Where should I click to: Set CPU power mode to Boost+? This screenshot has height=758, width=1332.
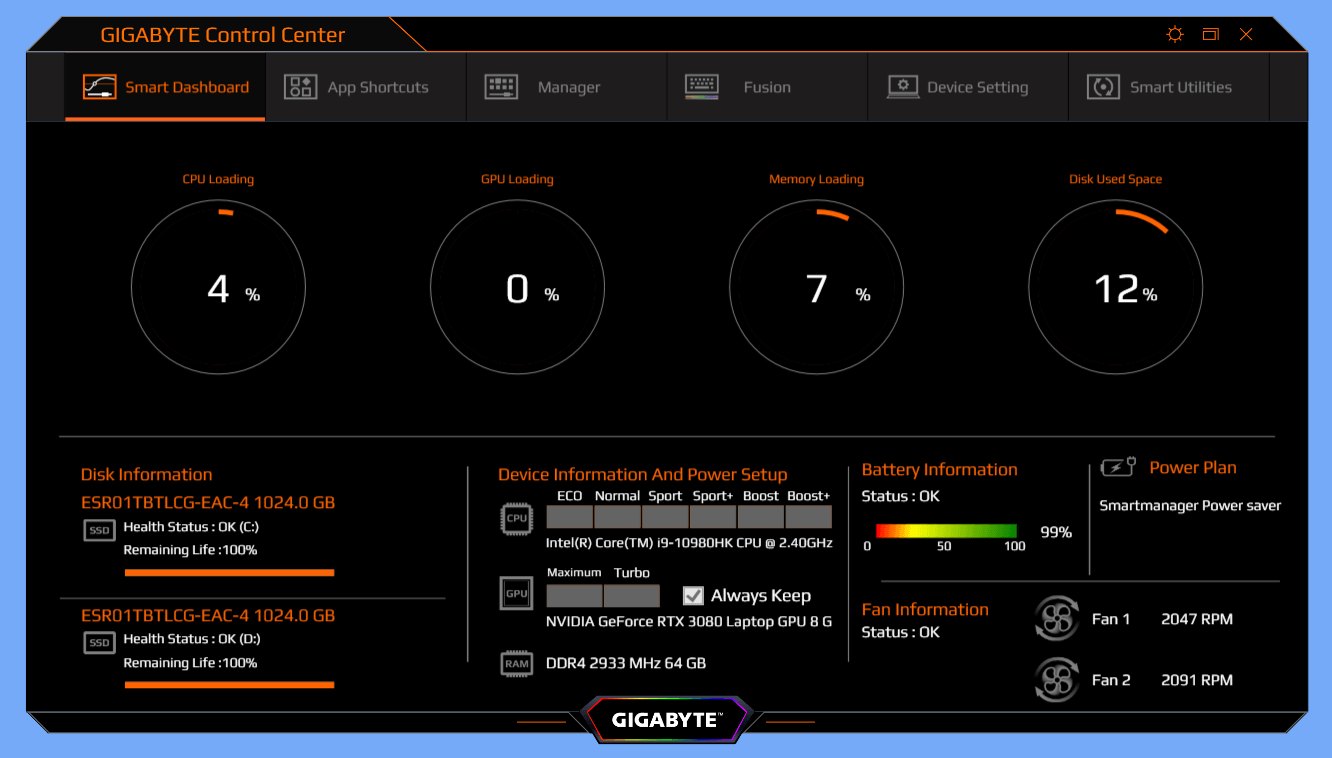point(809,517)
